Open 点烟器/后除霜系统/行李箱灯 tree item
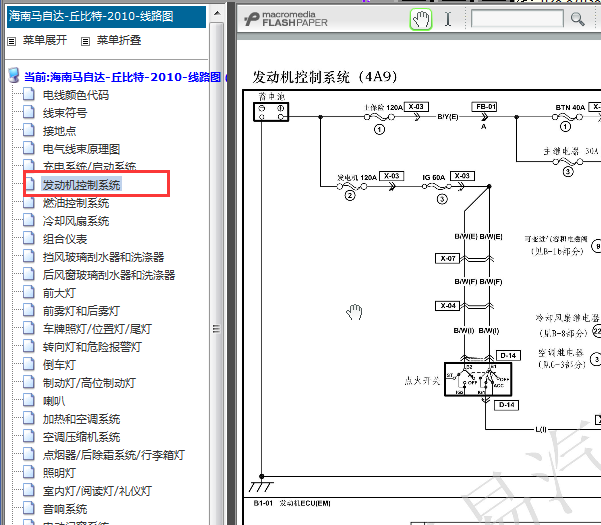The height and width of the screenshot is (525, 601). (114, 455)
